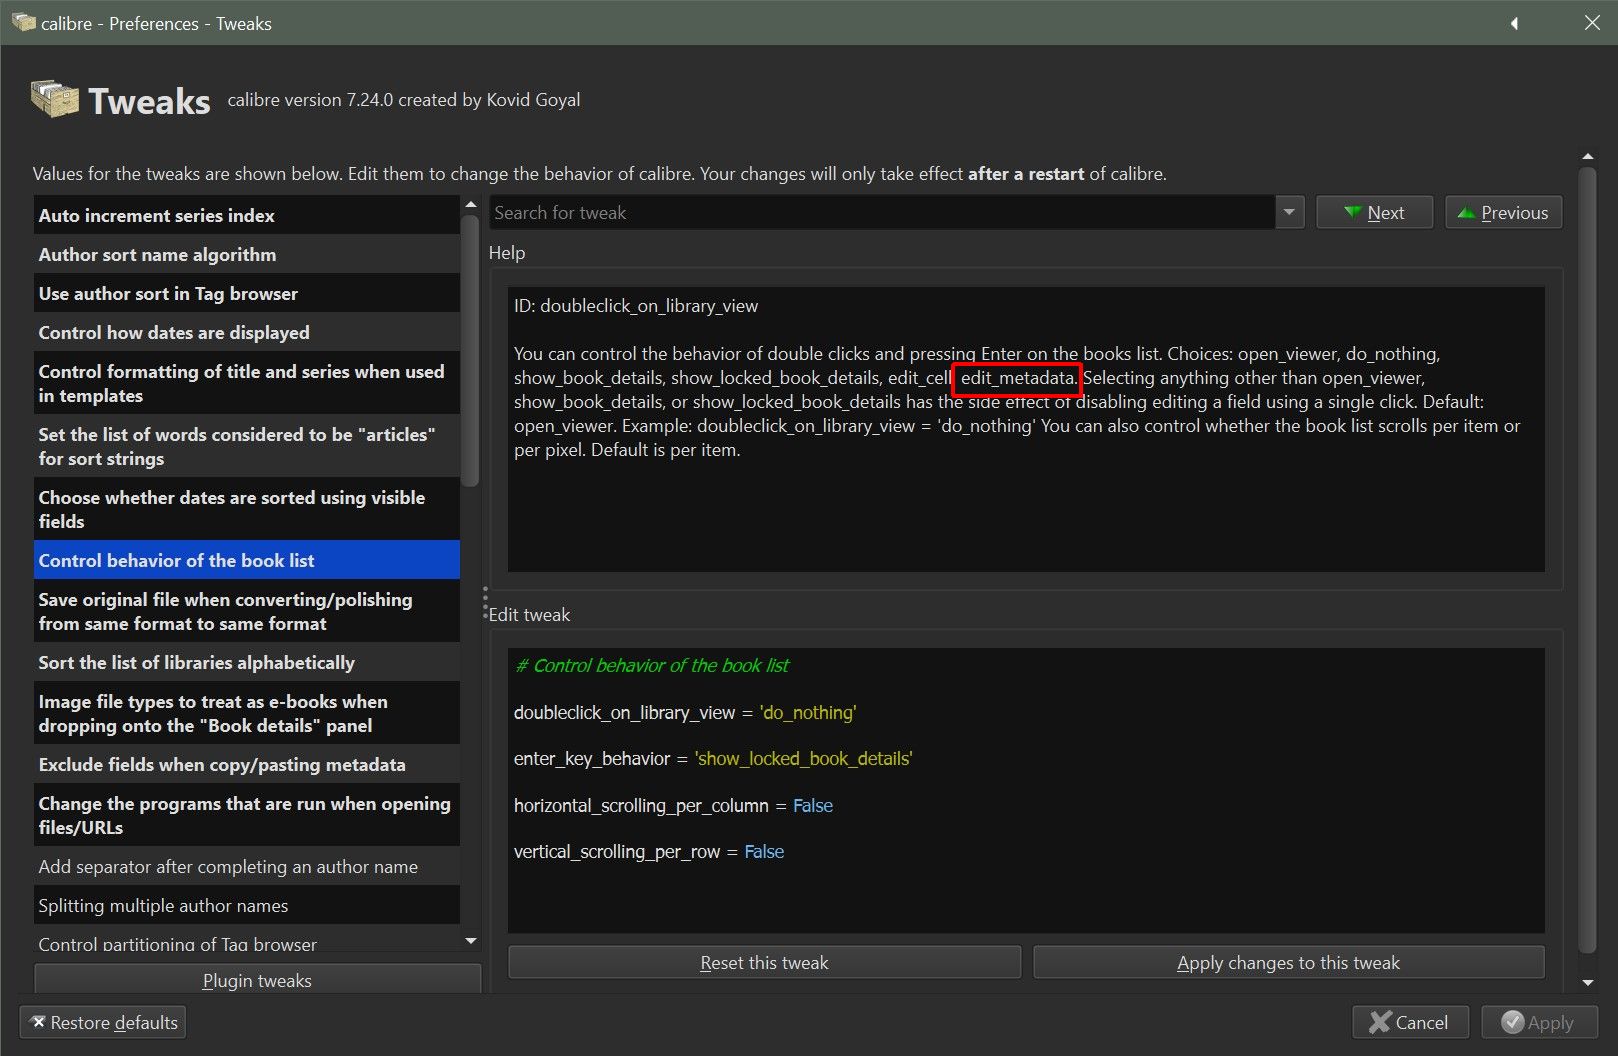Click the horizontal_scrolling_per_column False value
Screen dimensions: 1618x1056
(813, 805)
